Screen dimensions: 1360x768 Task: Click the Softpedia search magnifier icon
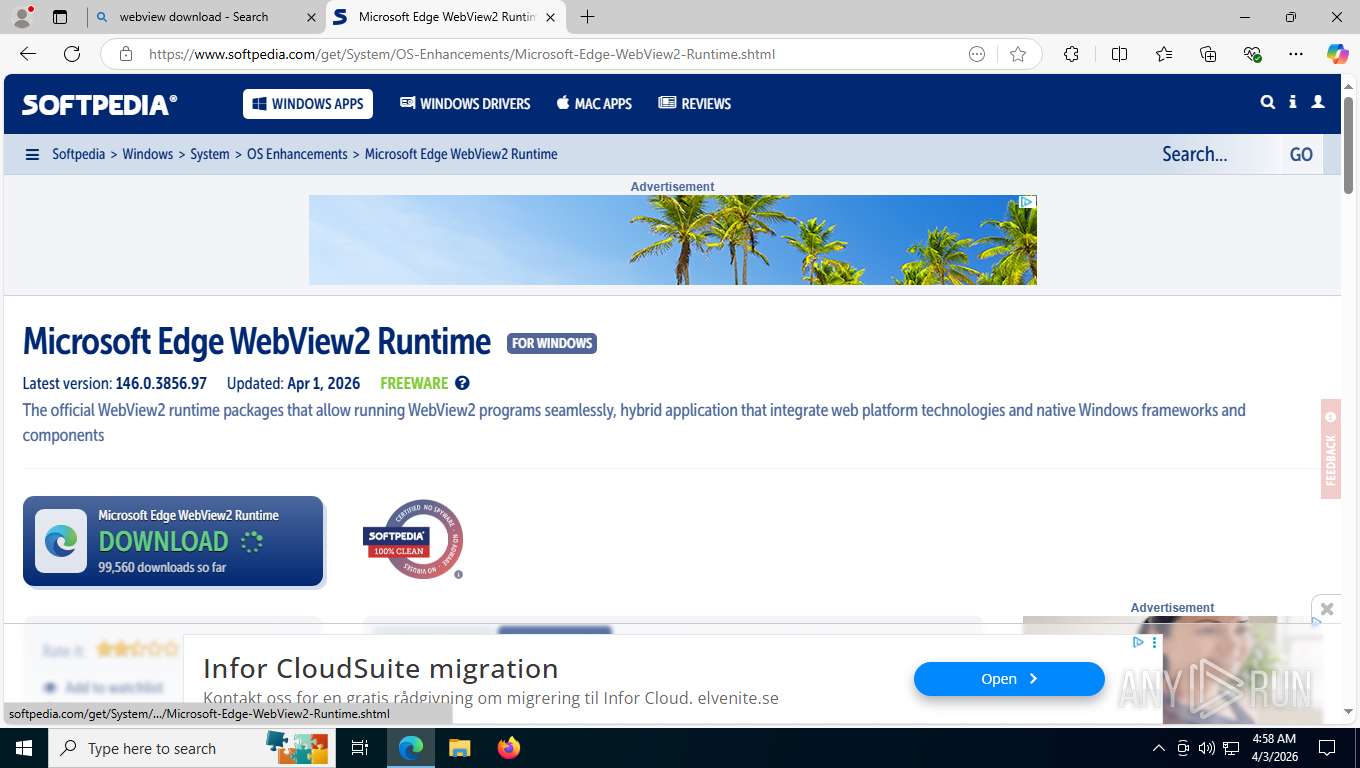[x=1268, y=102]
